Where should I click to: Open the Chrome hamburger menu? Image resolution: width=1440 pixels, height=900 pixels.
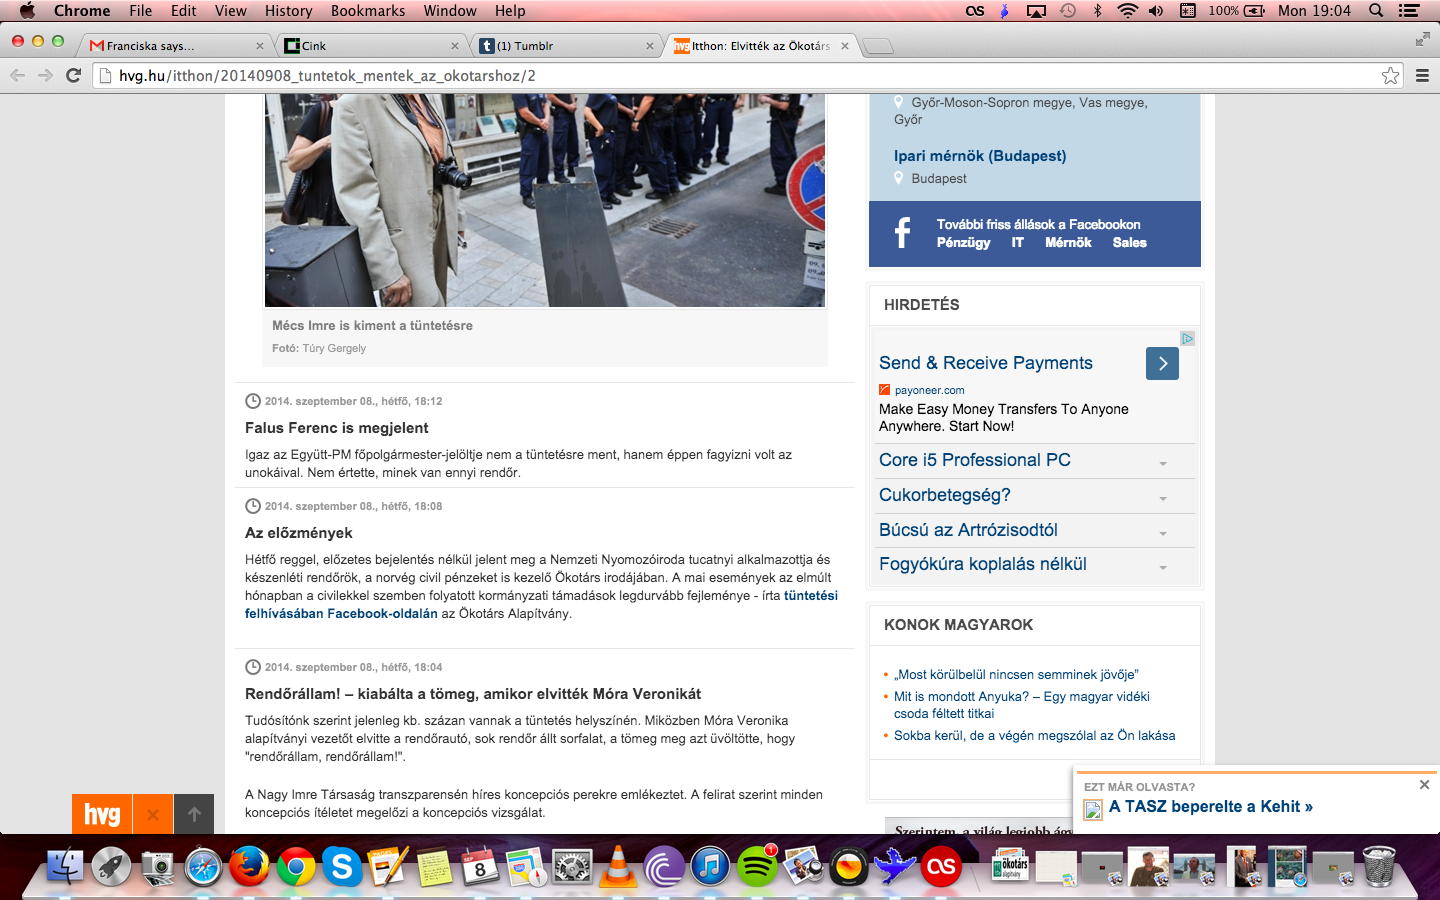click(x=1422, y=76)
